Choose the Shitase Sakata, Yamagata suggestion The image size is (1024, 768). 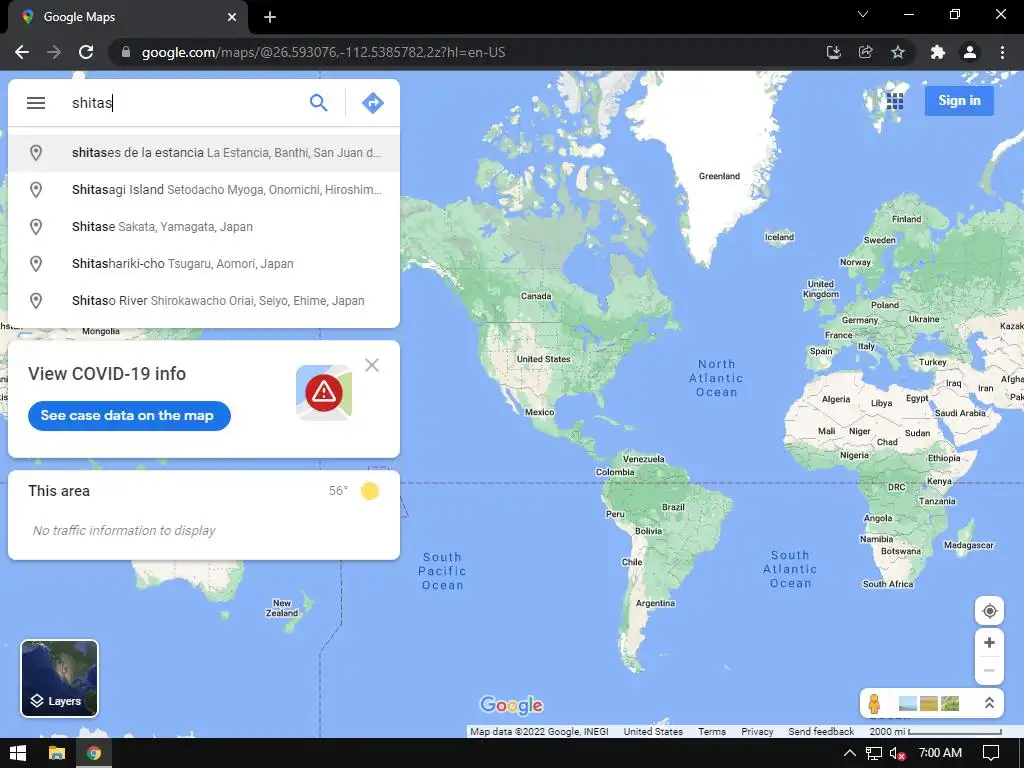[x=204, y=227]
